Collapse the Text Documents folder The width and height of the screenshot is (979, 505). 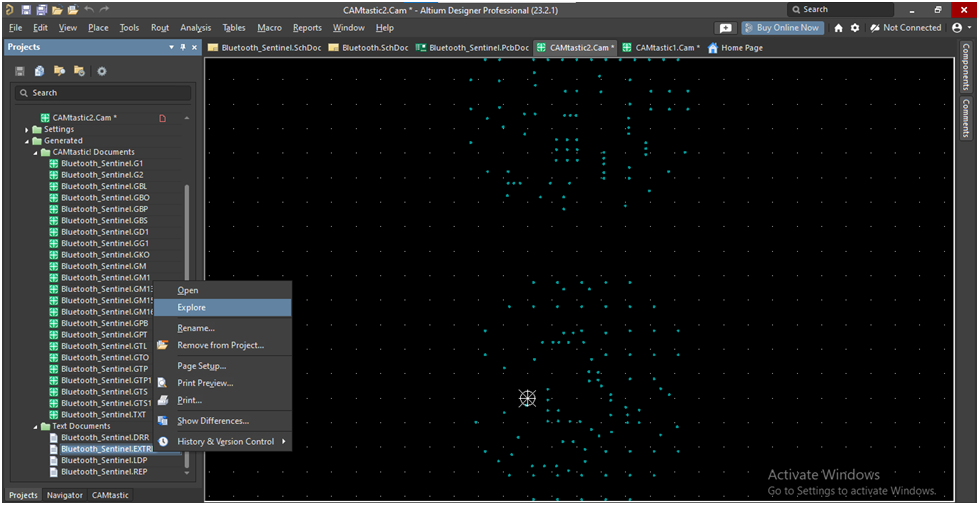pos(35,426)
